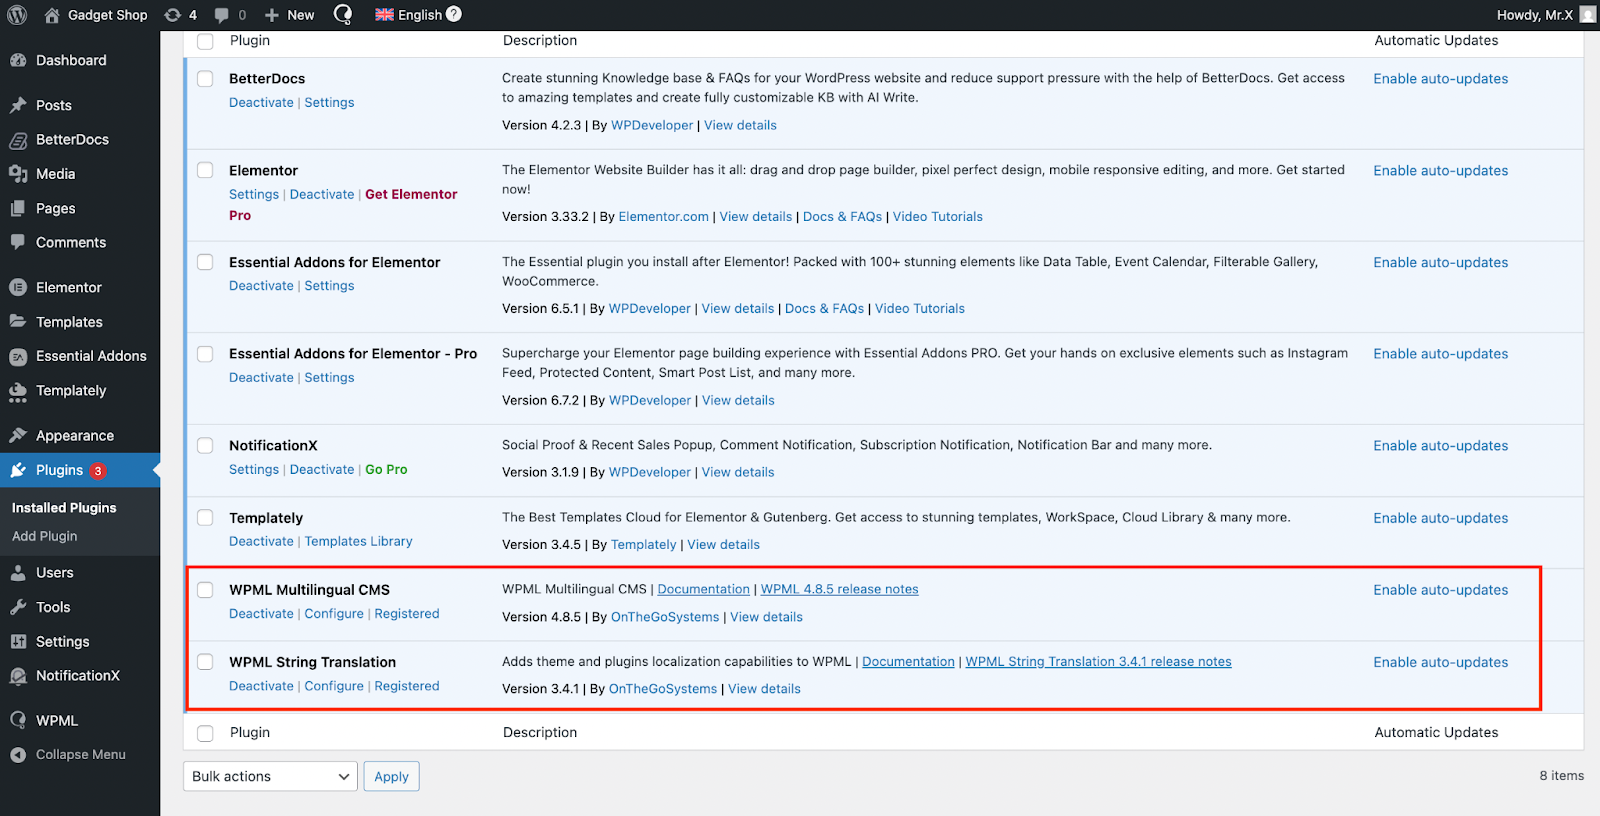
Task: Select all plugins with the bottom footer checkbox
Action: tap(205, 733)
